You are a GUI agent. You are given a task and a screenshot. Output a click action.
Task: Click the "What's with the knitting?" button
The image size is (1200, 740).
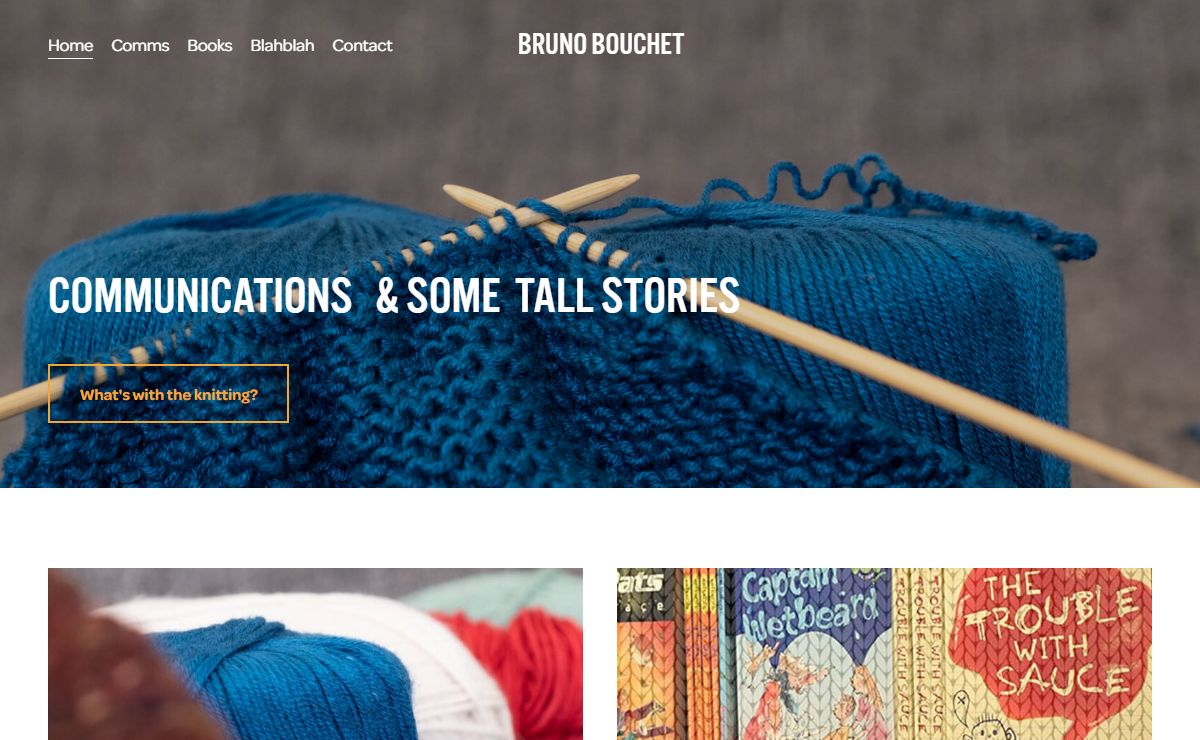coord(168,394)
